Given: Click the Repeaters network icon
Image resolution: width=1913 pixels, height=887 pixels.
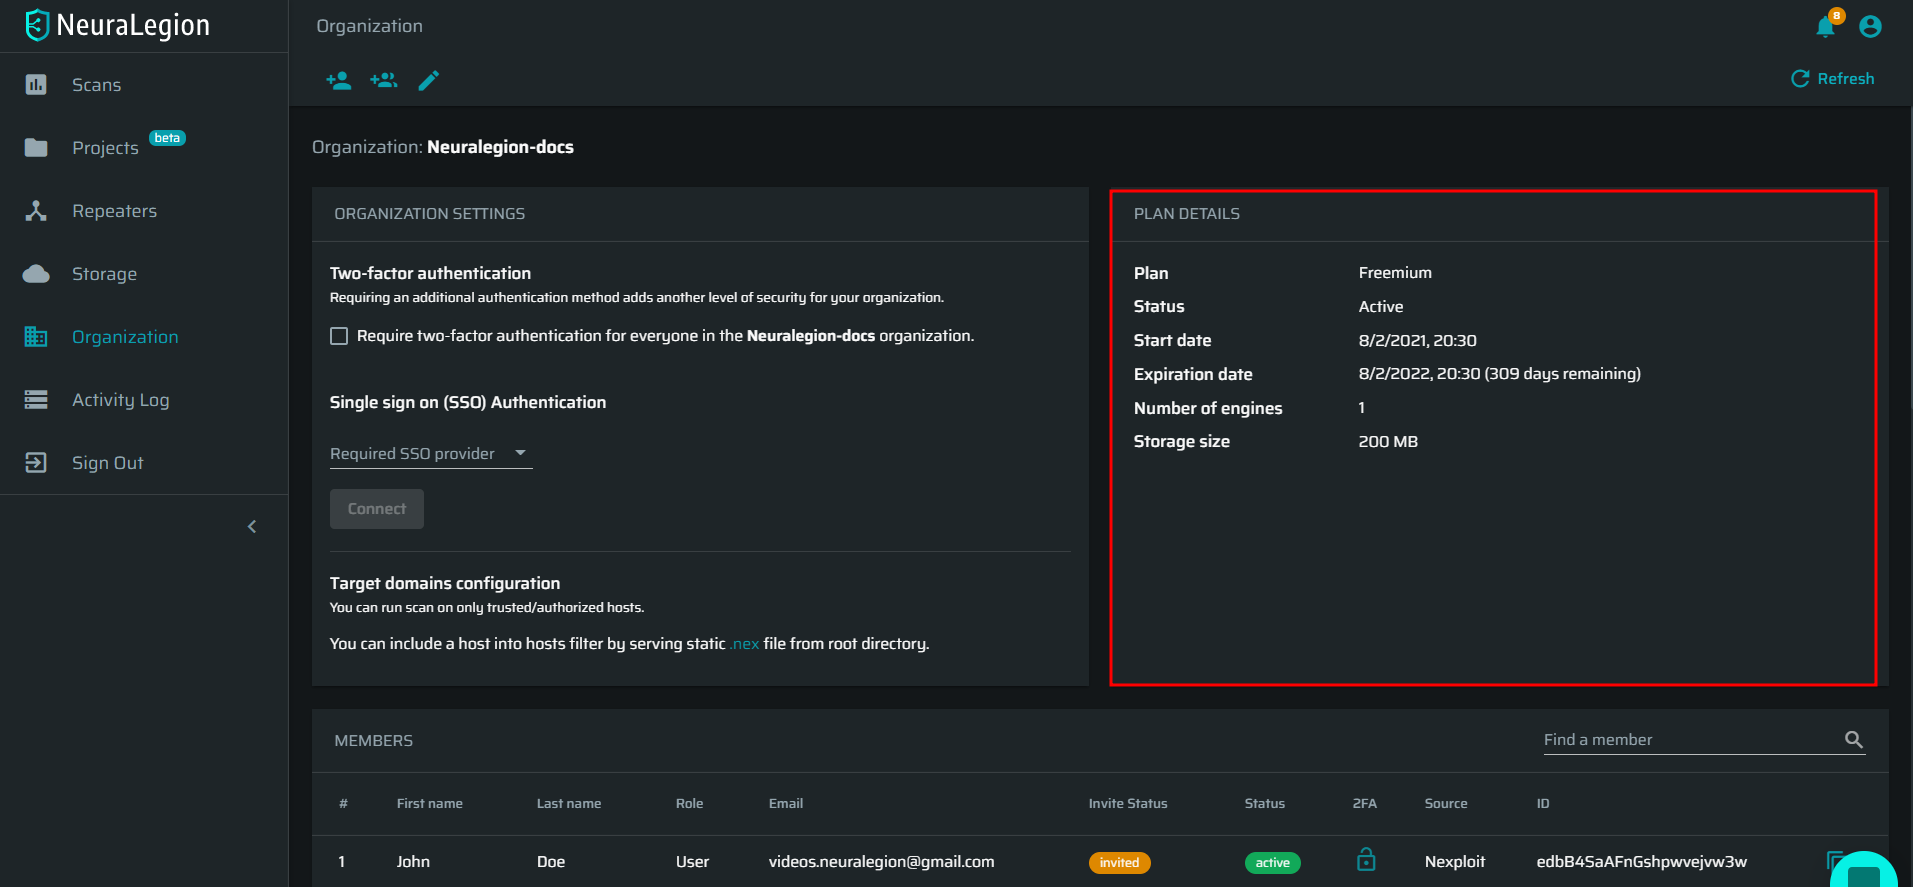Looking at the screenshot, I should [x=36, y=211].
